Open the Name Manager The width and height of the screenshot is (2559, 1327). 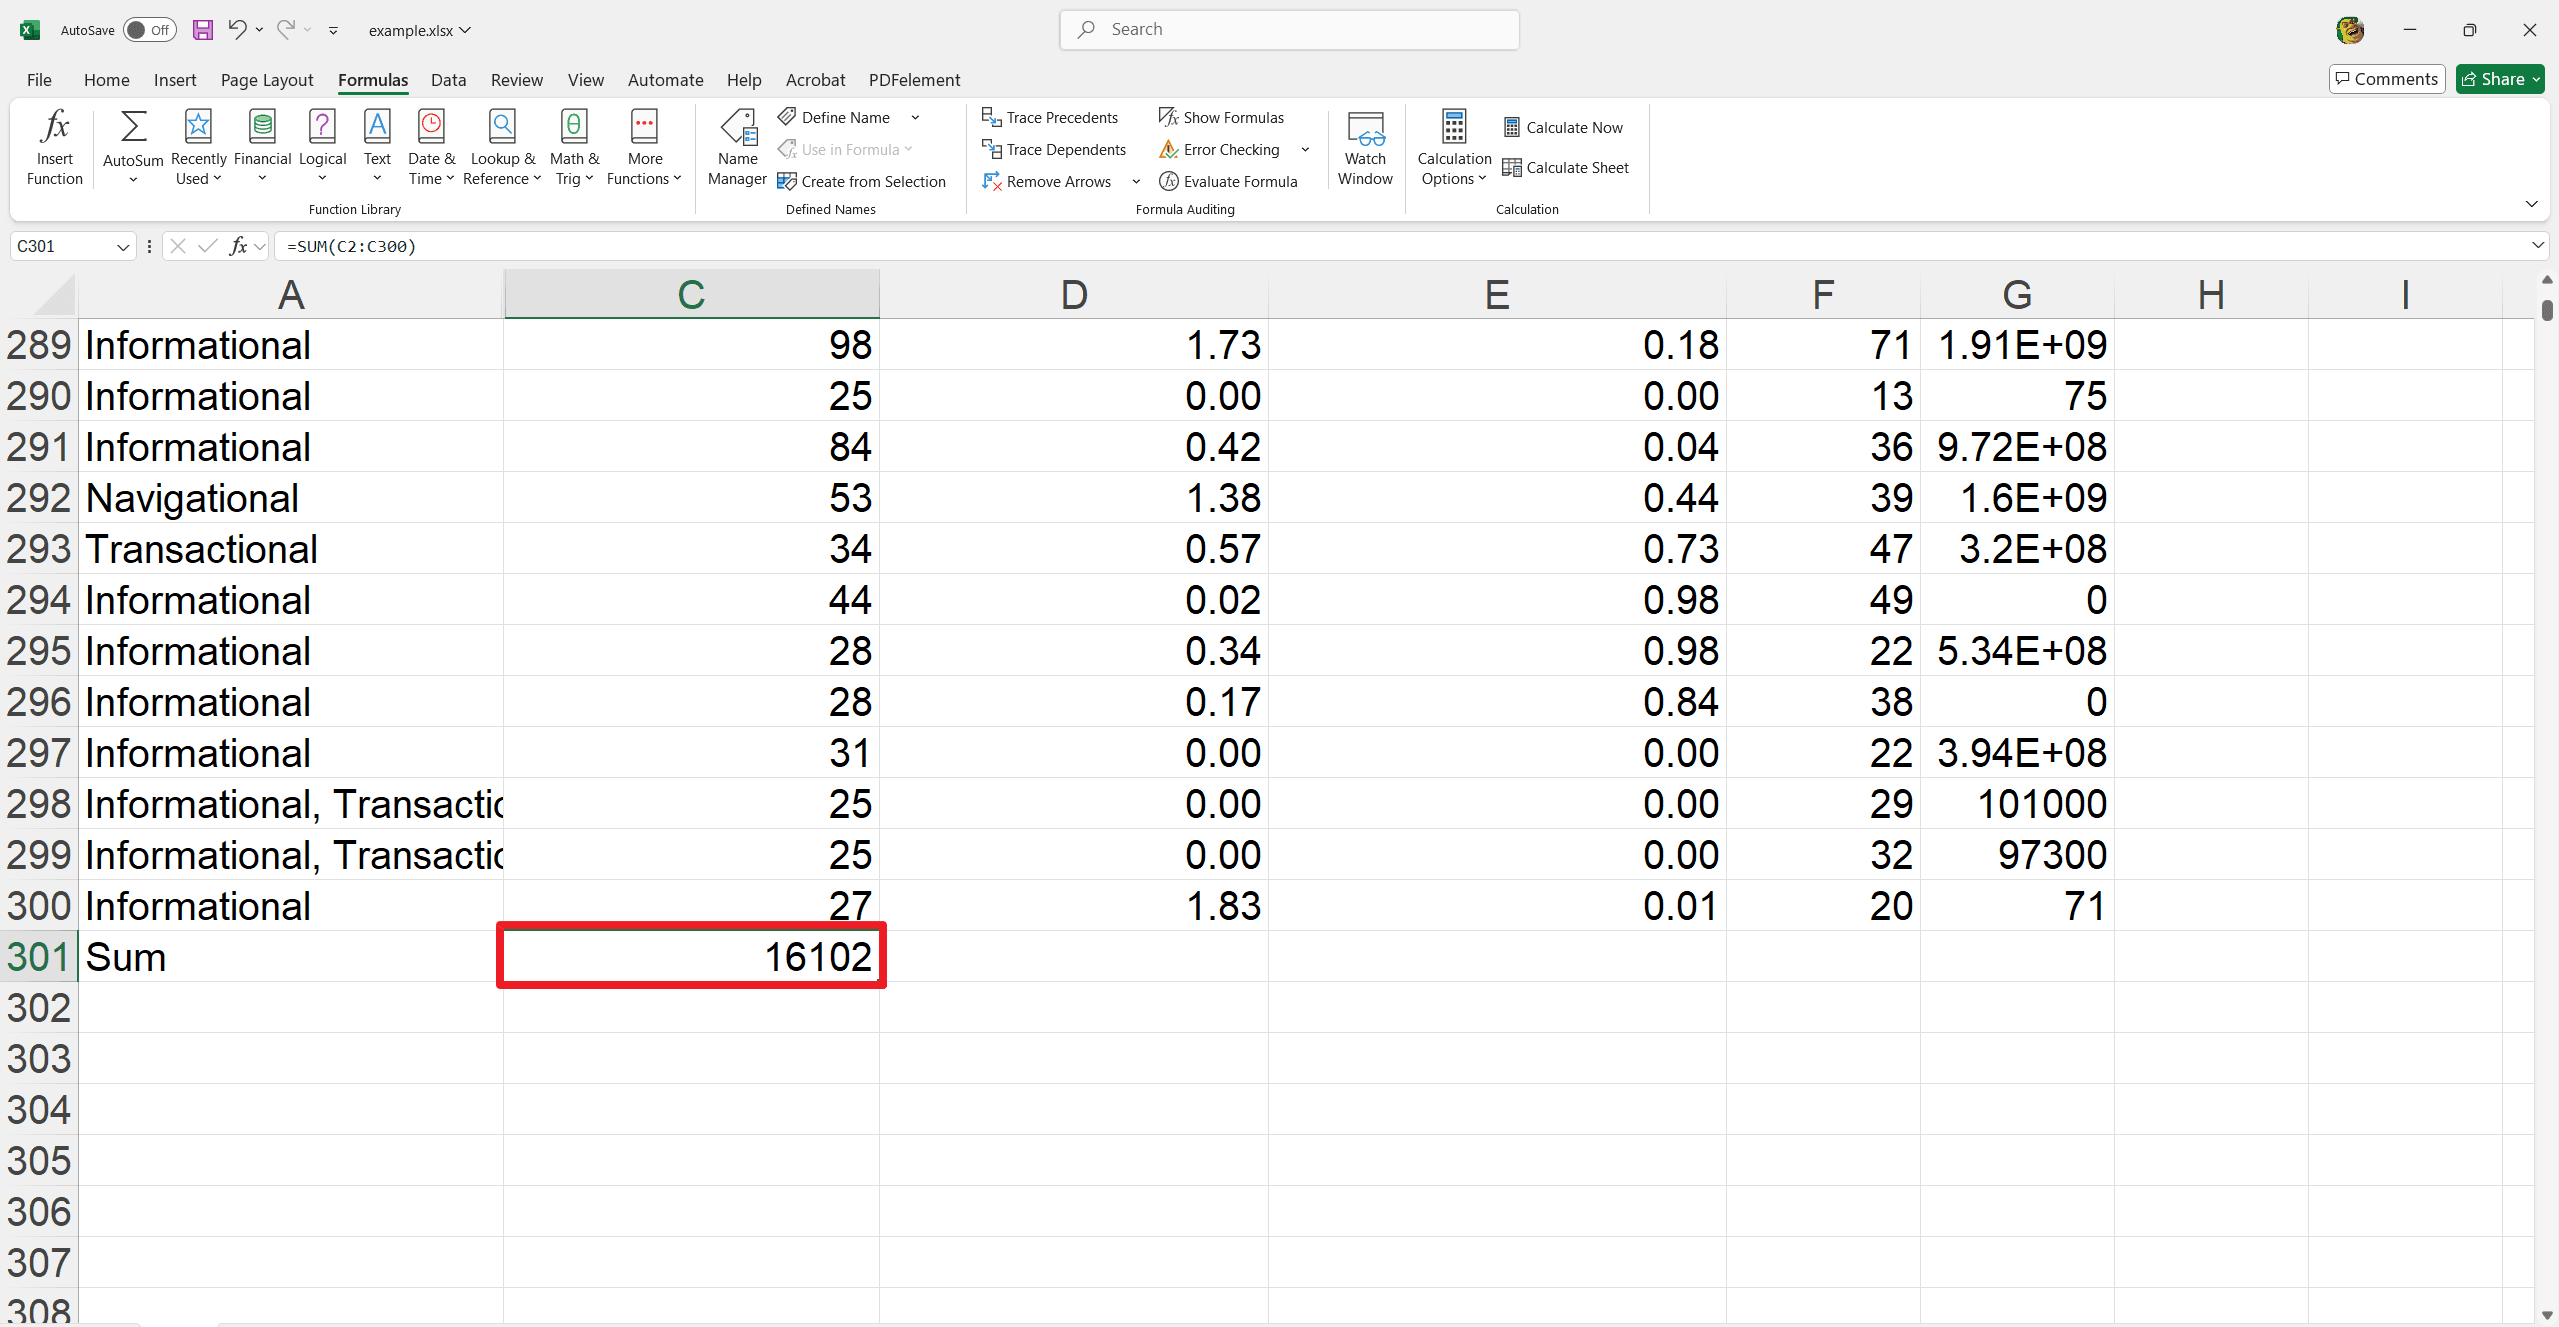[x=737, y=147]
